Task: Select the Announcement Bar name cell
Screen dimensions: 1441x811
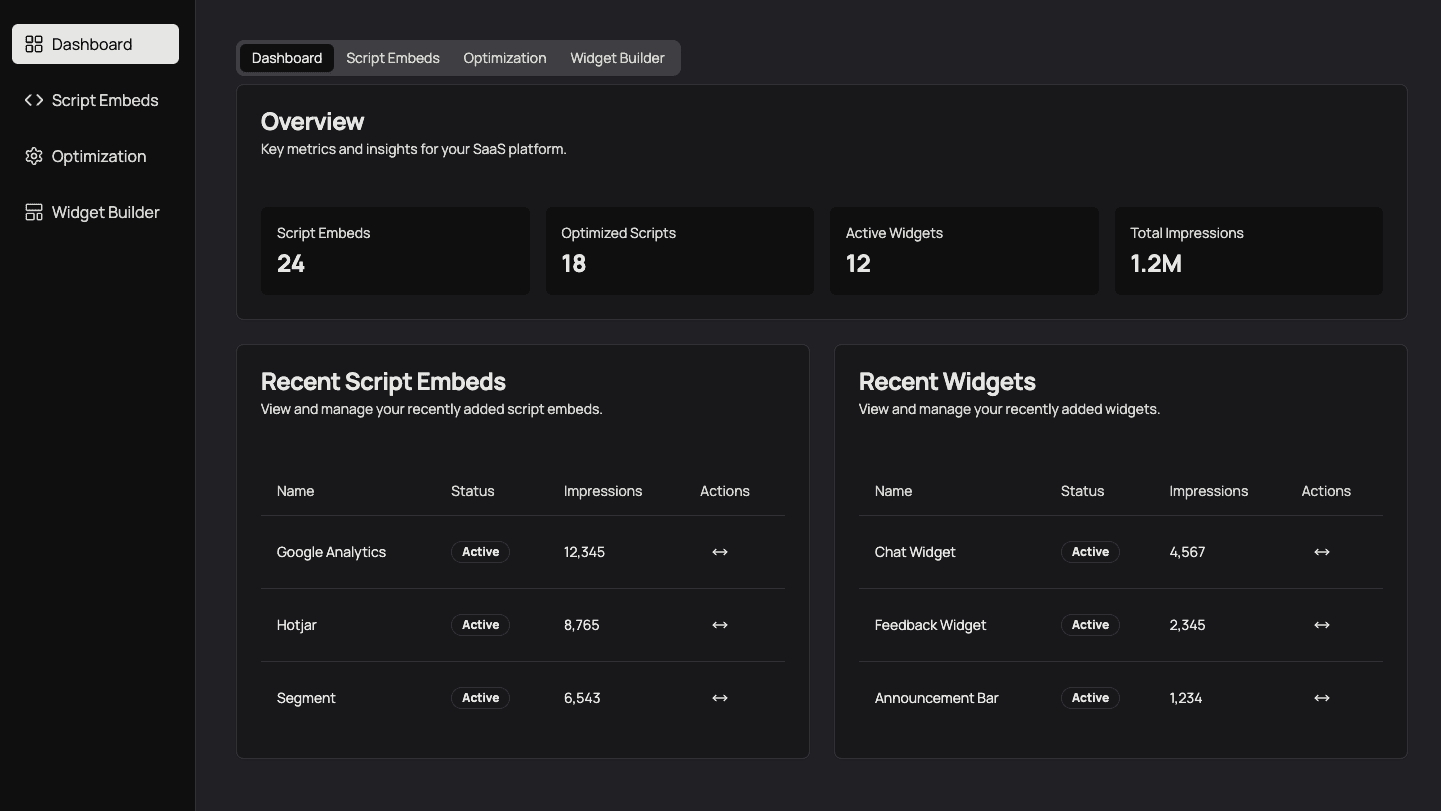Action: coord(937,698)
